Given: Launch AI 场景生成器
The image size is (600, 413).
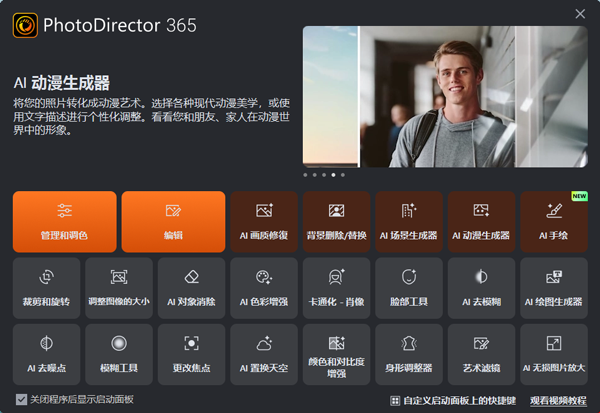Looking at the screenshot, I should click(x=409, y=222).
